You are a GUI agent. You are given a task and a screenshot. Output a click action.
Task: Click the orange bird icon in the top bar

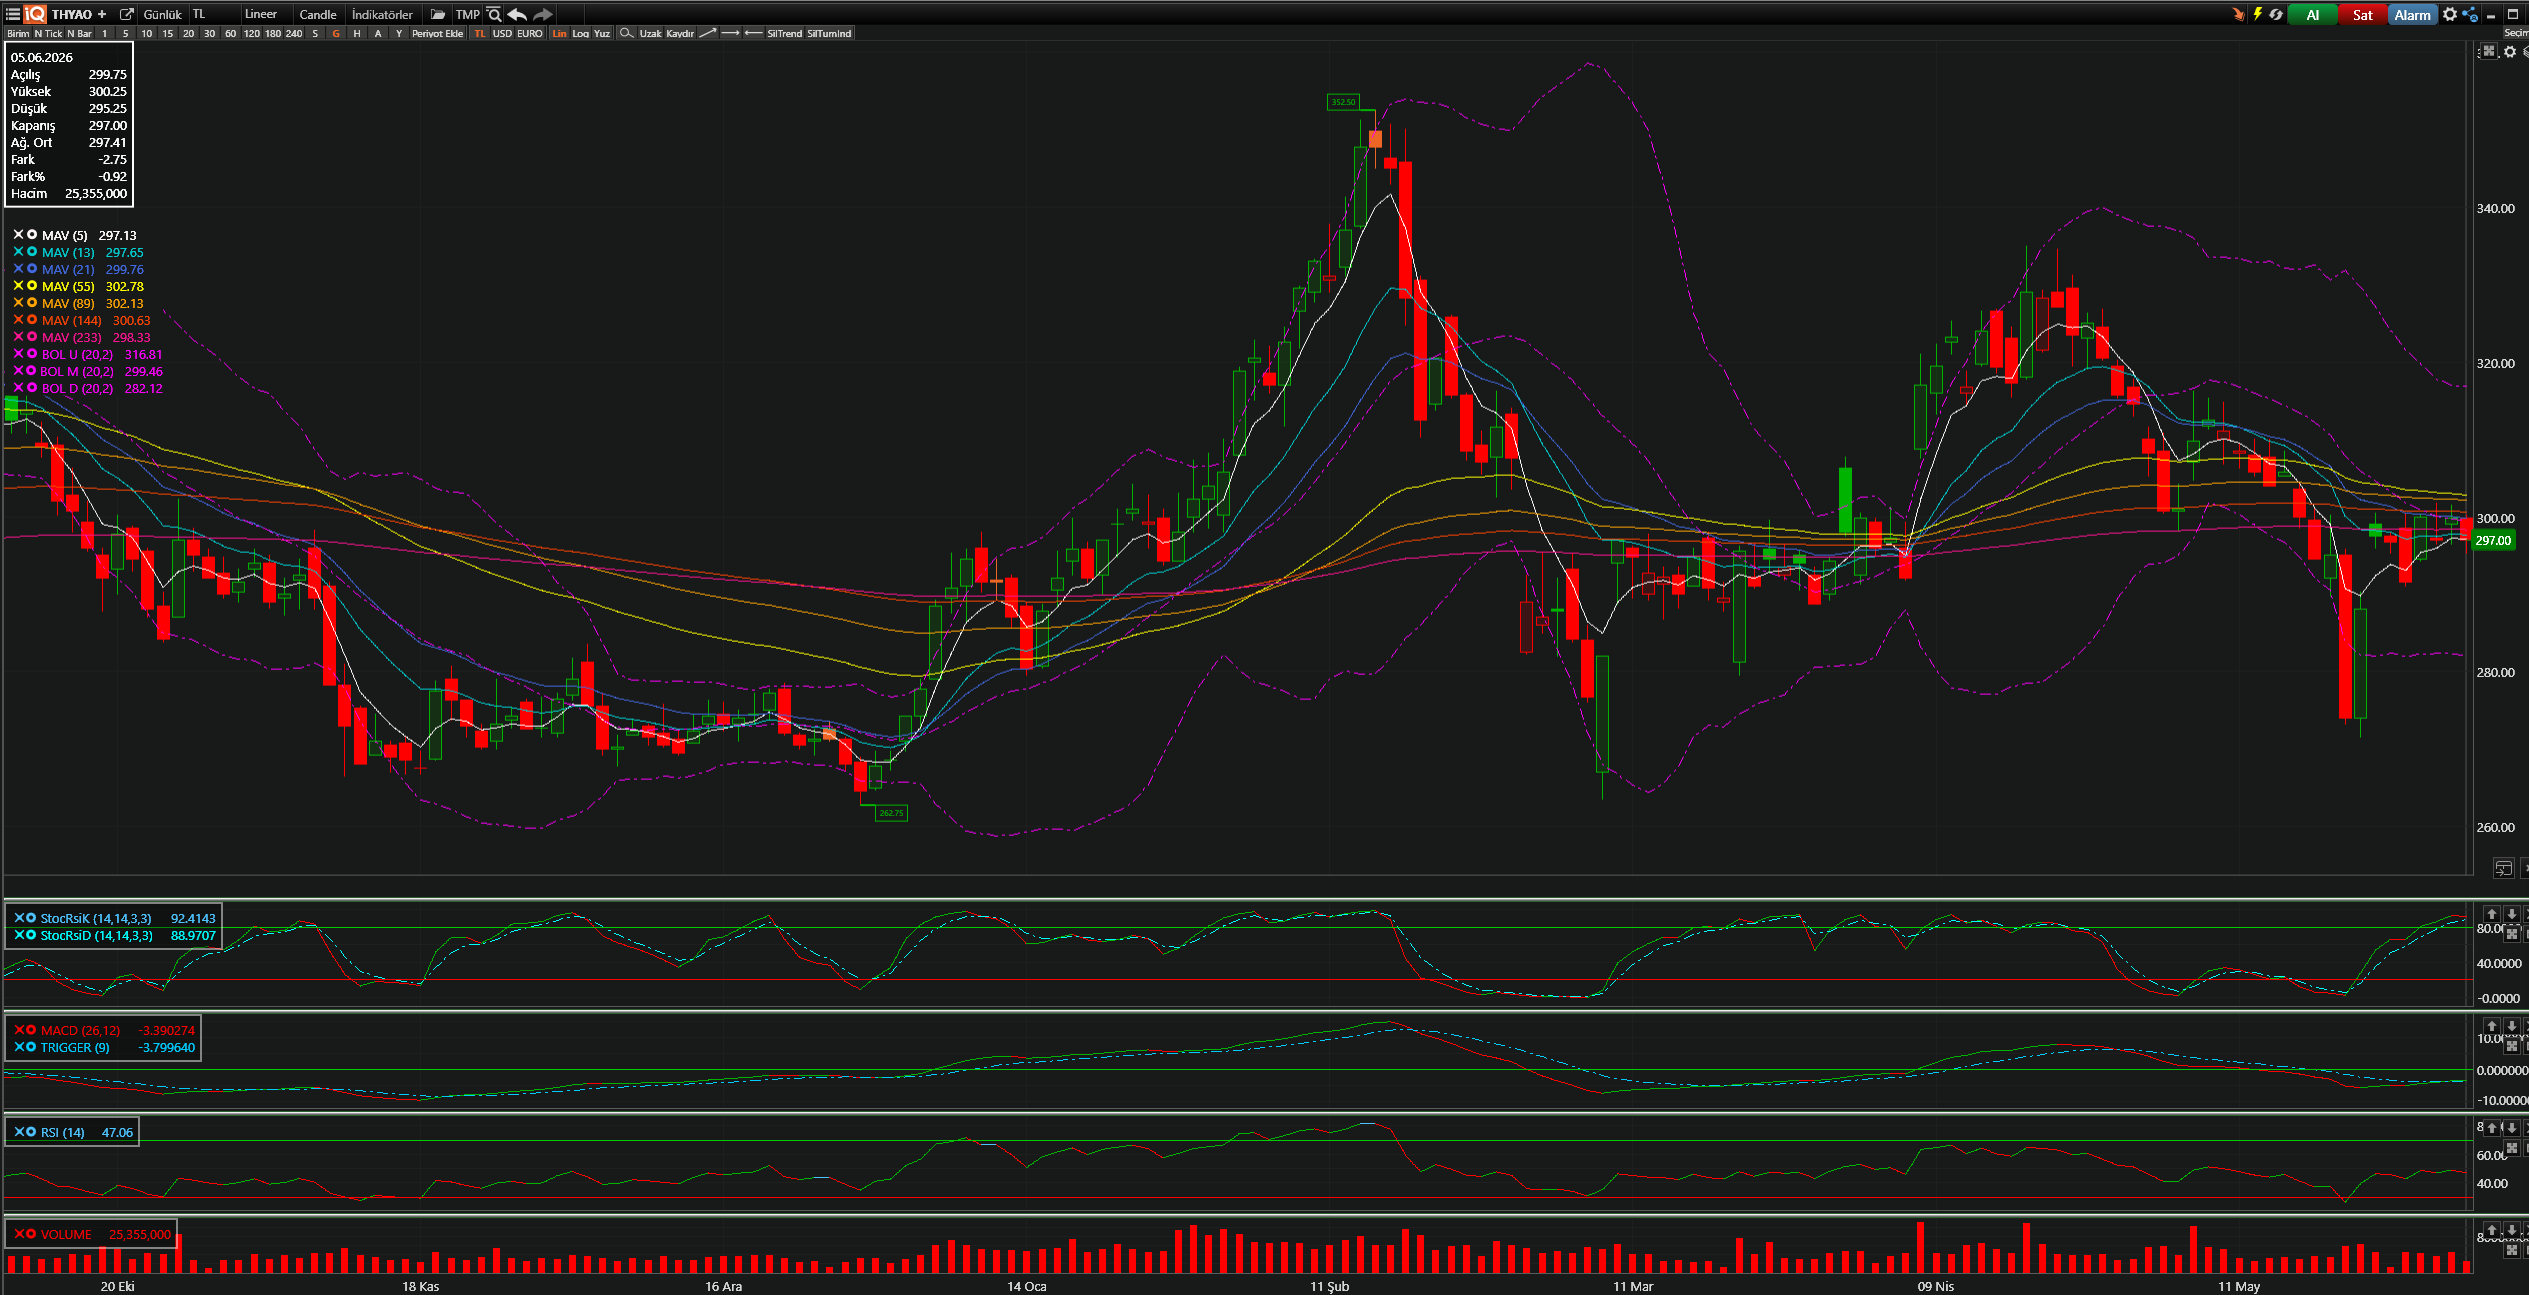pos(2238,14)
